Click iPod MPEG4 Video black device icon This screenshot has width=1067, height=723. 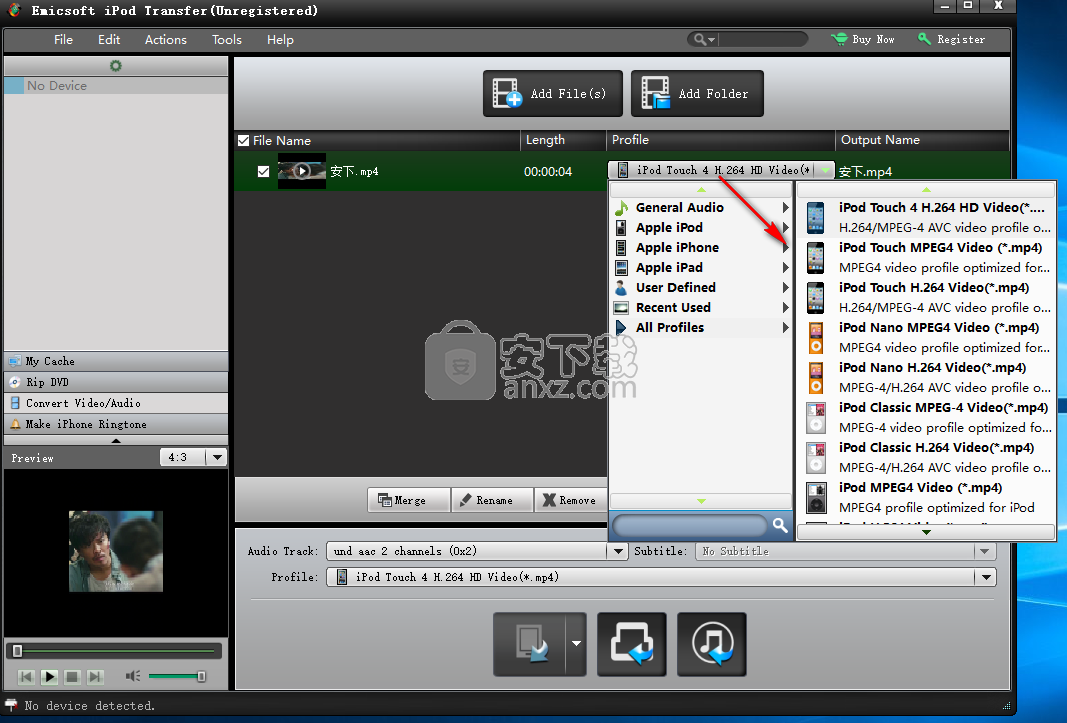pos(815,498)
